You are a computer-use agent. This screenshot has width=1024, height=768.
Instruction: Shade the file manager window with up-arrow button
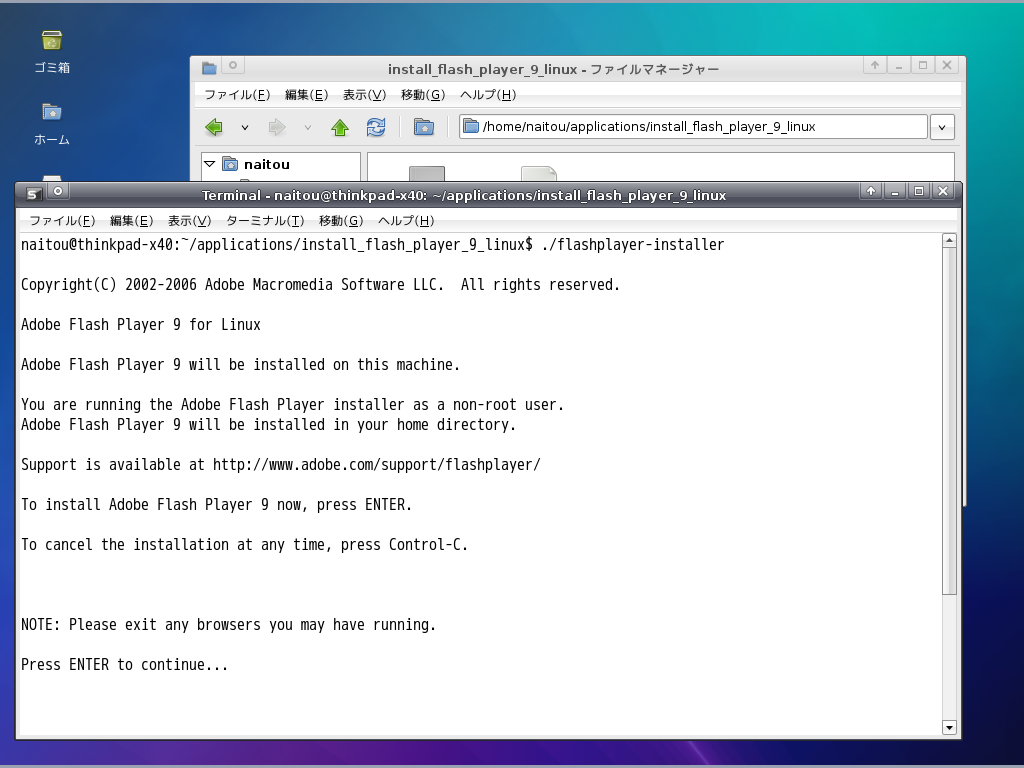tap(875, 65)
